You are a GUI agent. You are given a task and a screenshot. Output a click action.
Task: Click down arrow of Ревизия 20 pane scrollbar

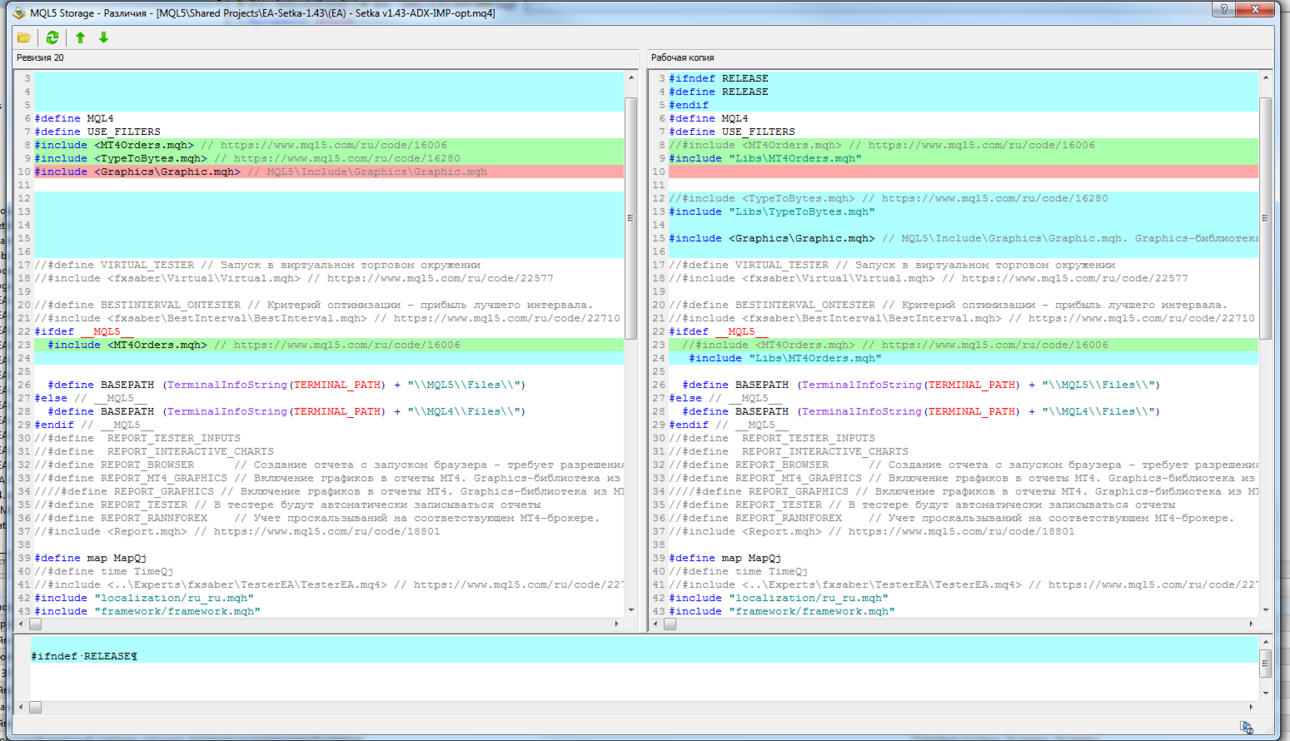631,609
